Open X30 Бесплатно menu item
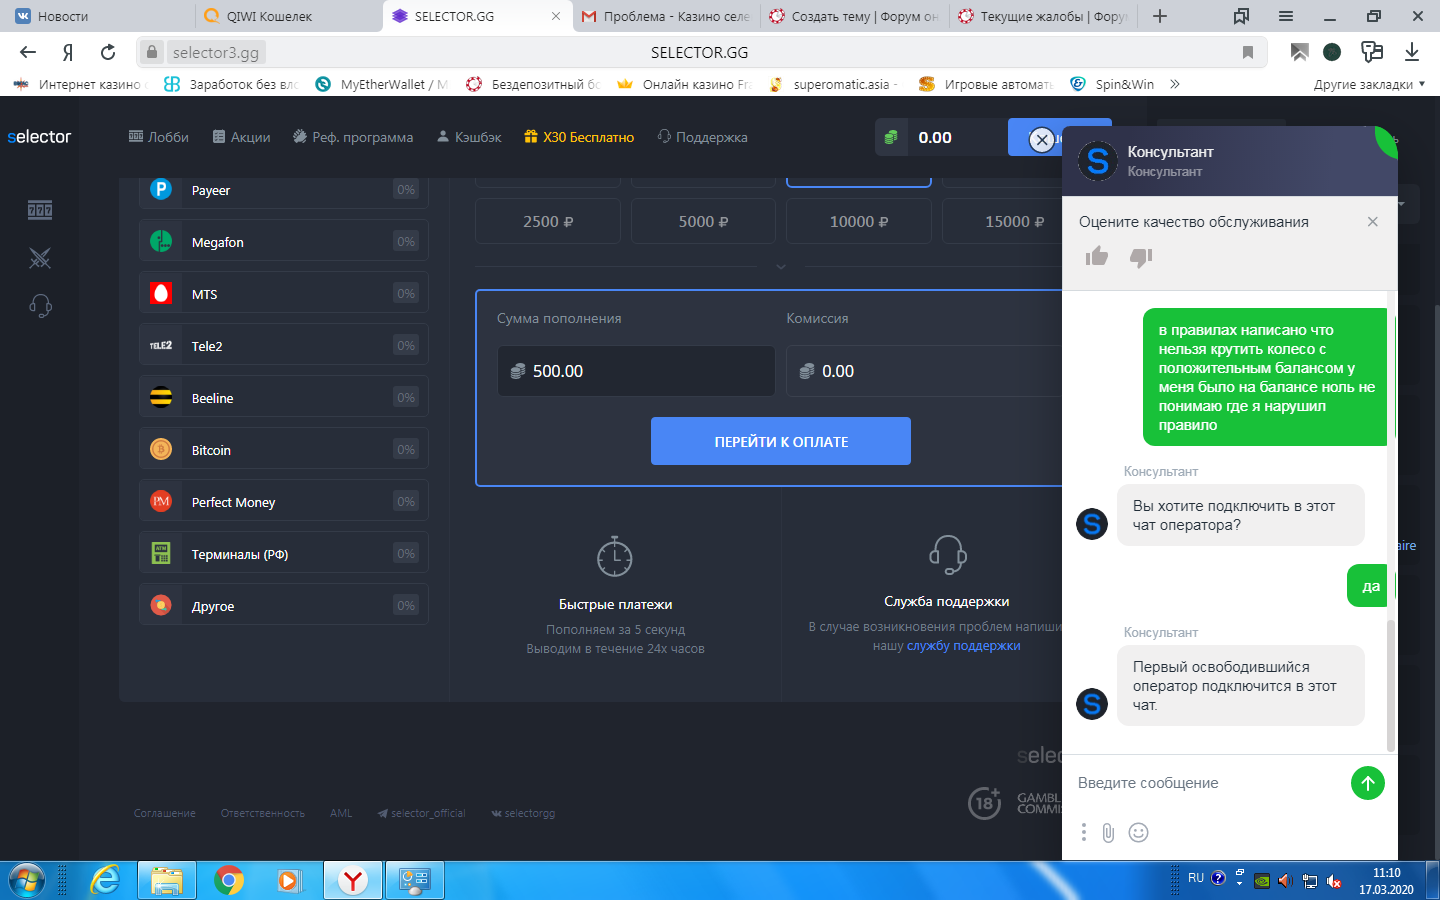 click(x=579, y=137)
